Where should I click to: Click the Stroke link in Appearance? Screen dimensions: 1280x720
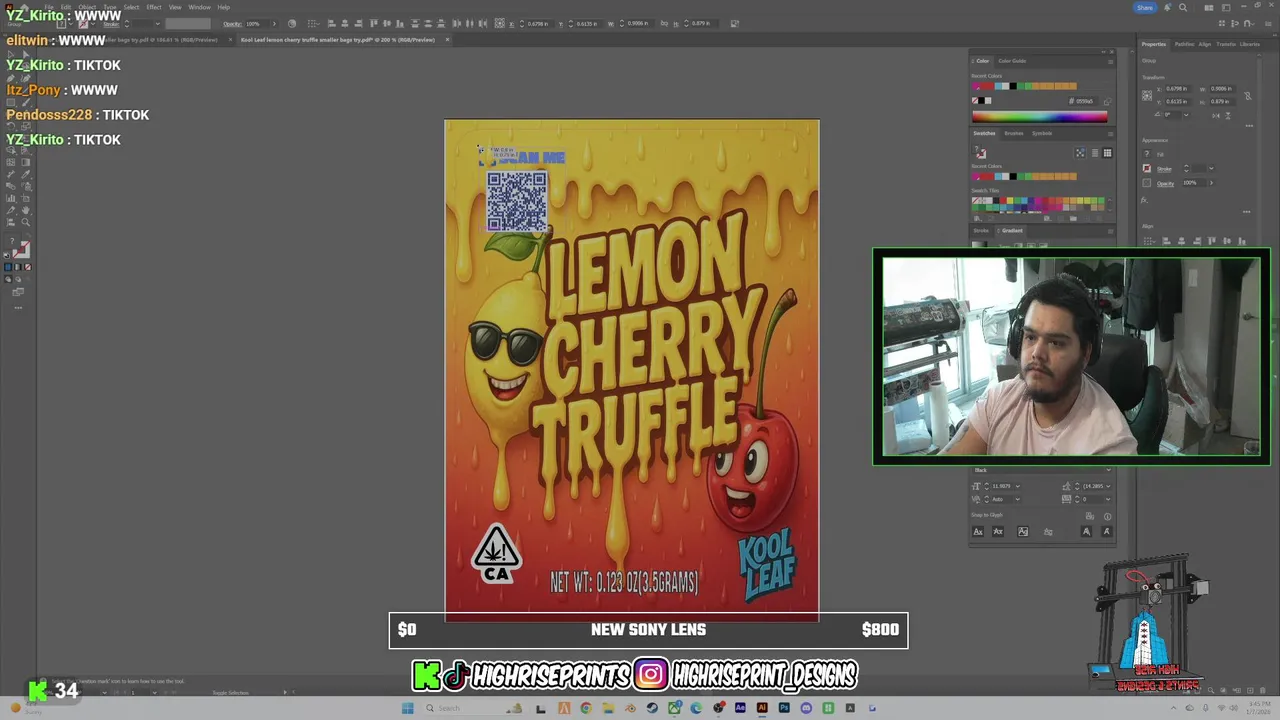(x=1164, y=169)
